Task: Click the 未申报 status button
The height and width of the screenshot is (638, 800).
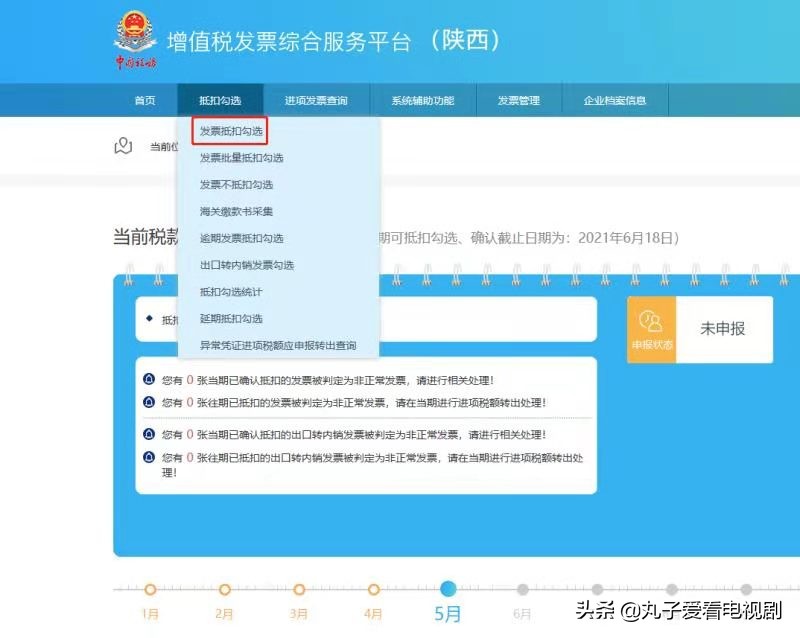Action: [723, 329]
